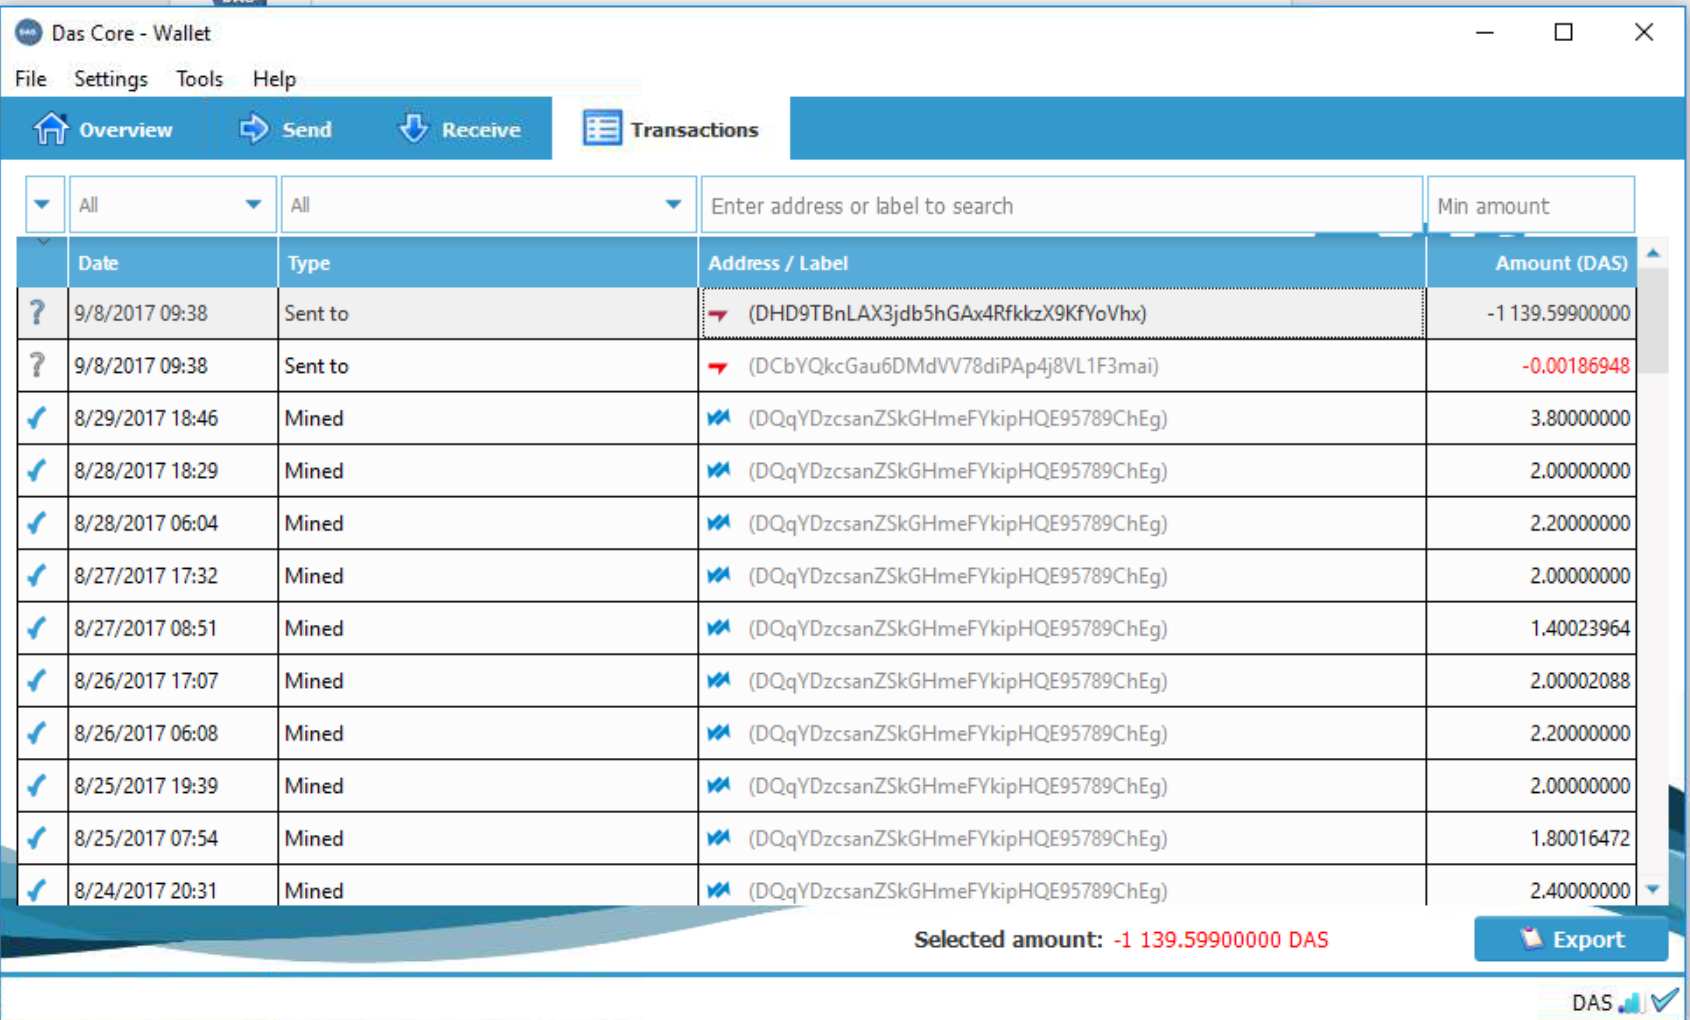Open the small watch-only filter dropdown
This screenshot has width=1690, height=1020.
click(44, 205)
